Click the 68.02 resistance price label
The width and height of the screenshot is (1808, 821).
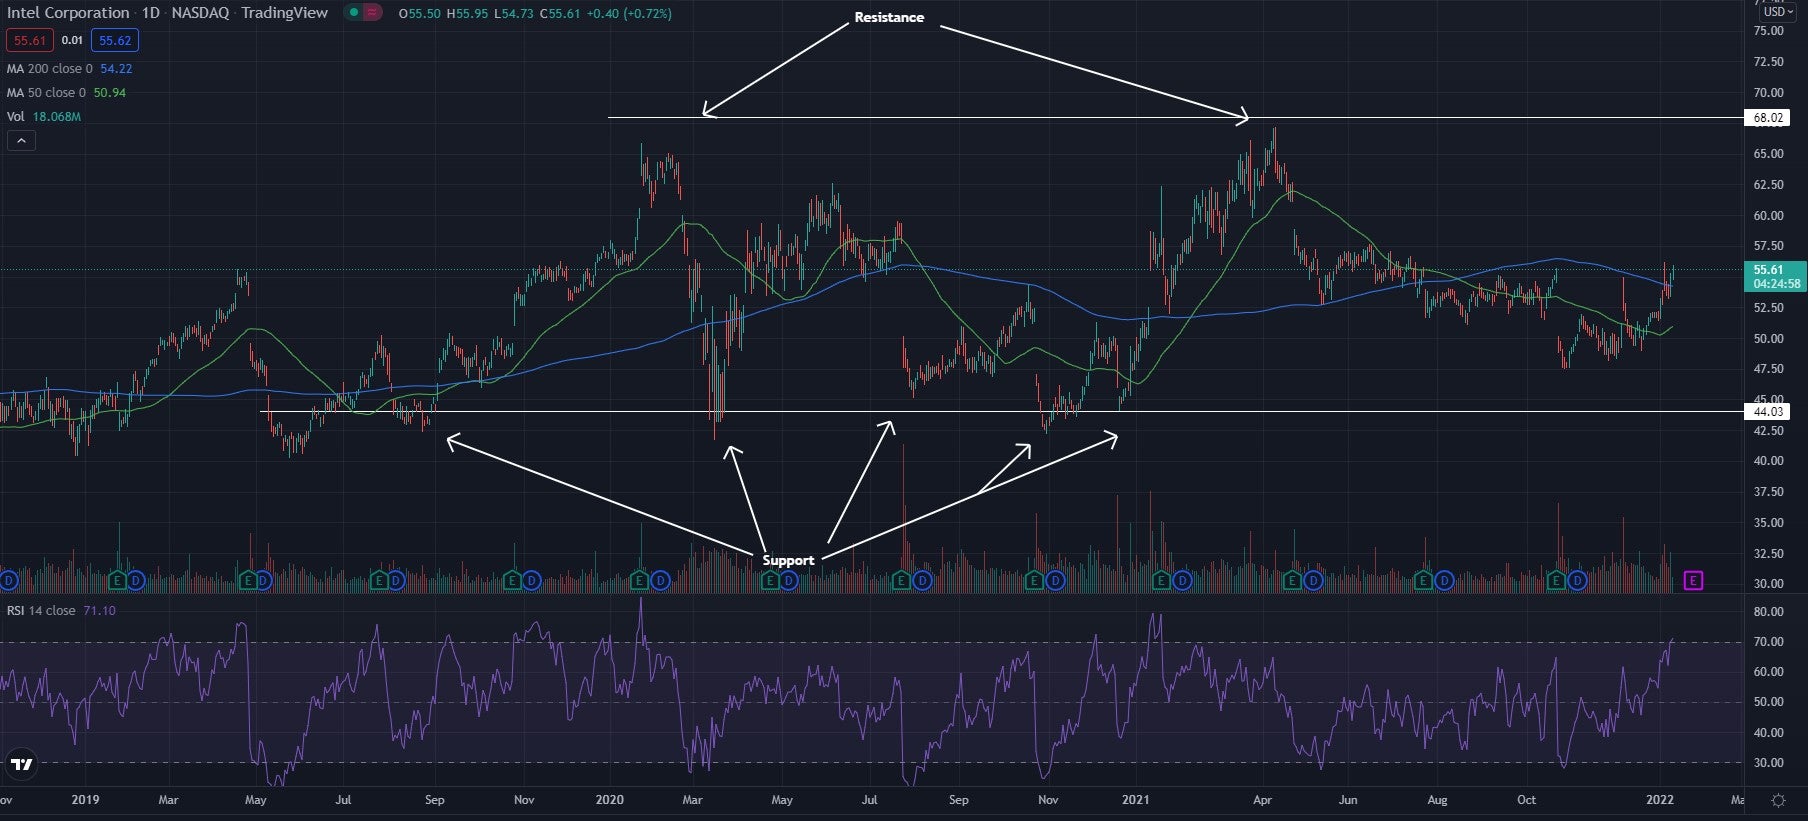[x=1768, y=118]
